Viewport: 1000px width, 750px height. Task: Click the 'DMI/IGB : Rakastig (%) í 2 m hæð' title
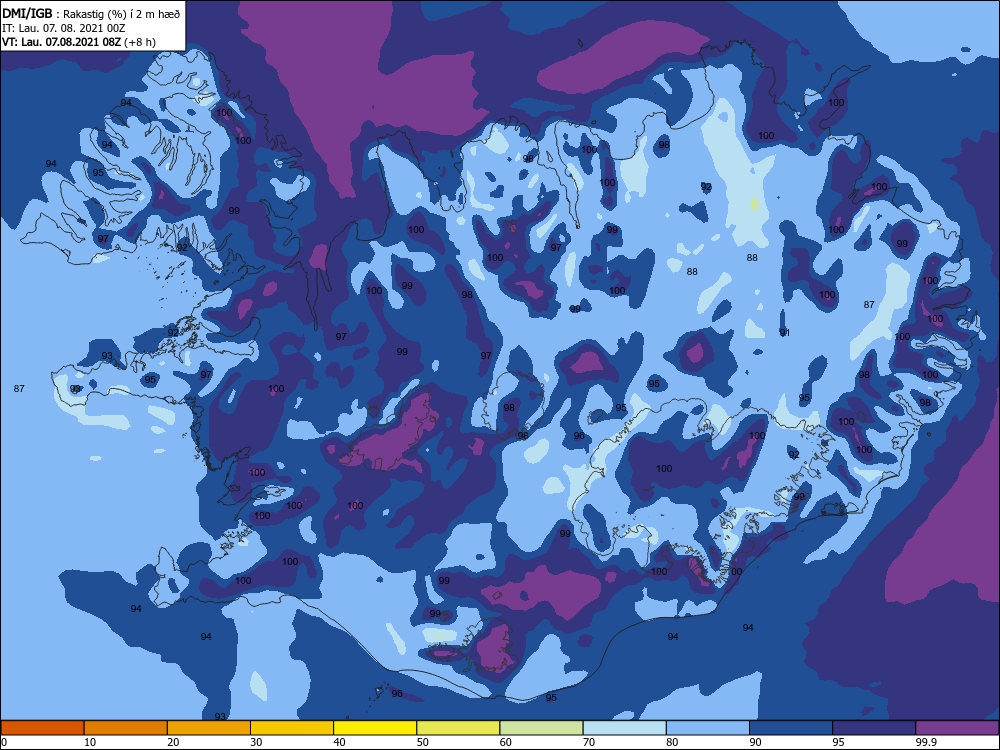click(91, 13)
